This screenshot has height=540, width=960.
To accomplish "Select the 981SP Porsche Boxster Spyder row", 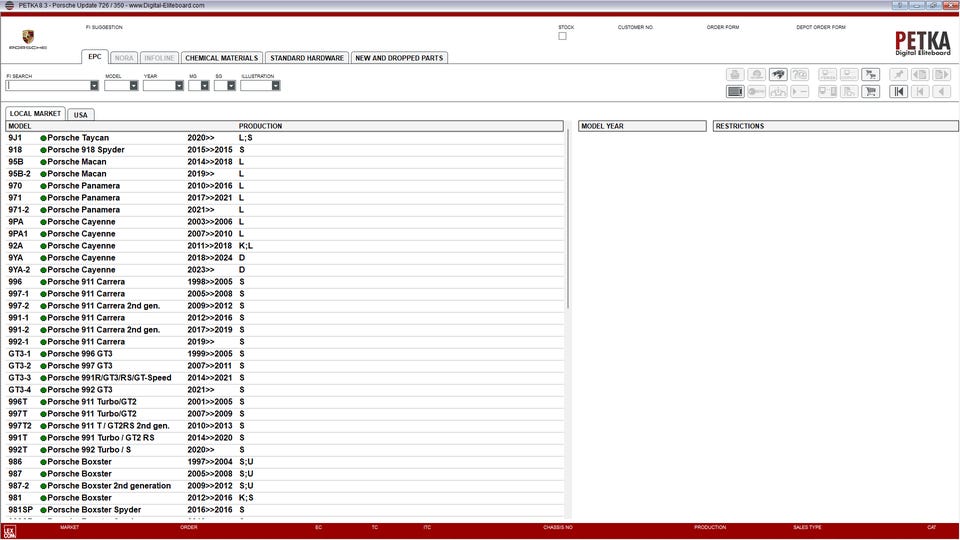I will [285, 510].
